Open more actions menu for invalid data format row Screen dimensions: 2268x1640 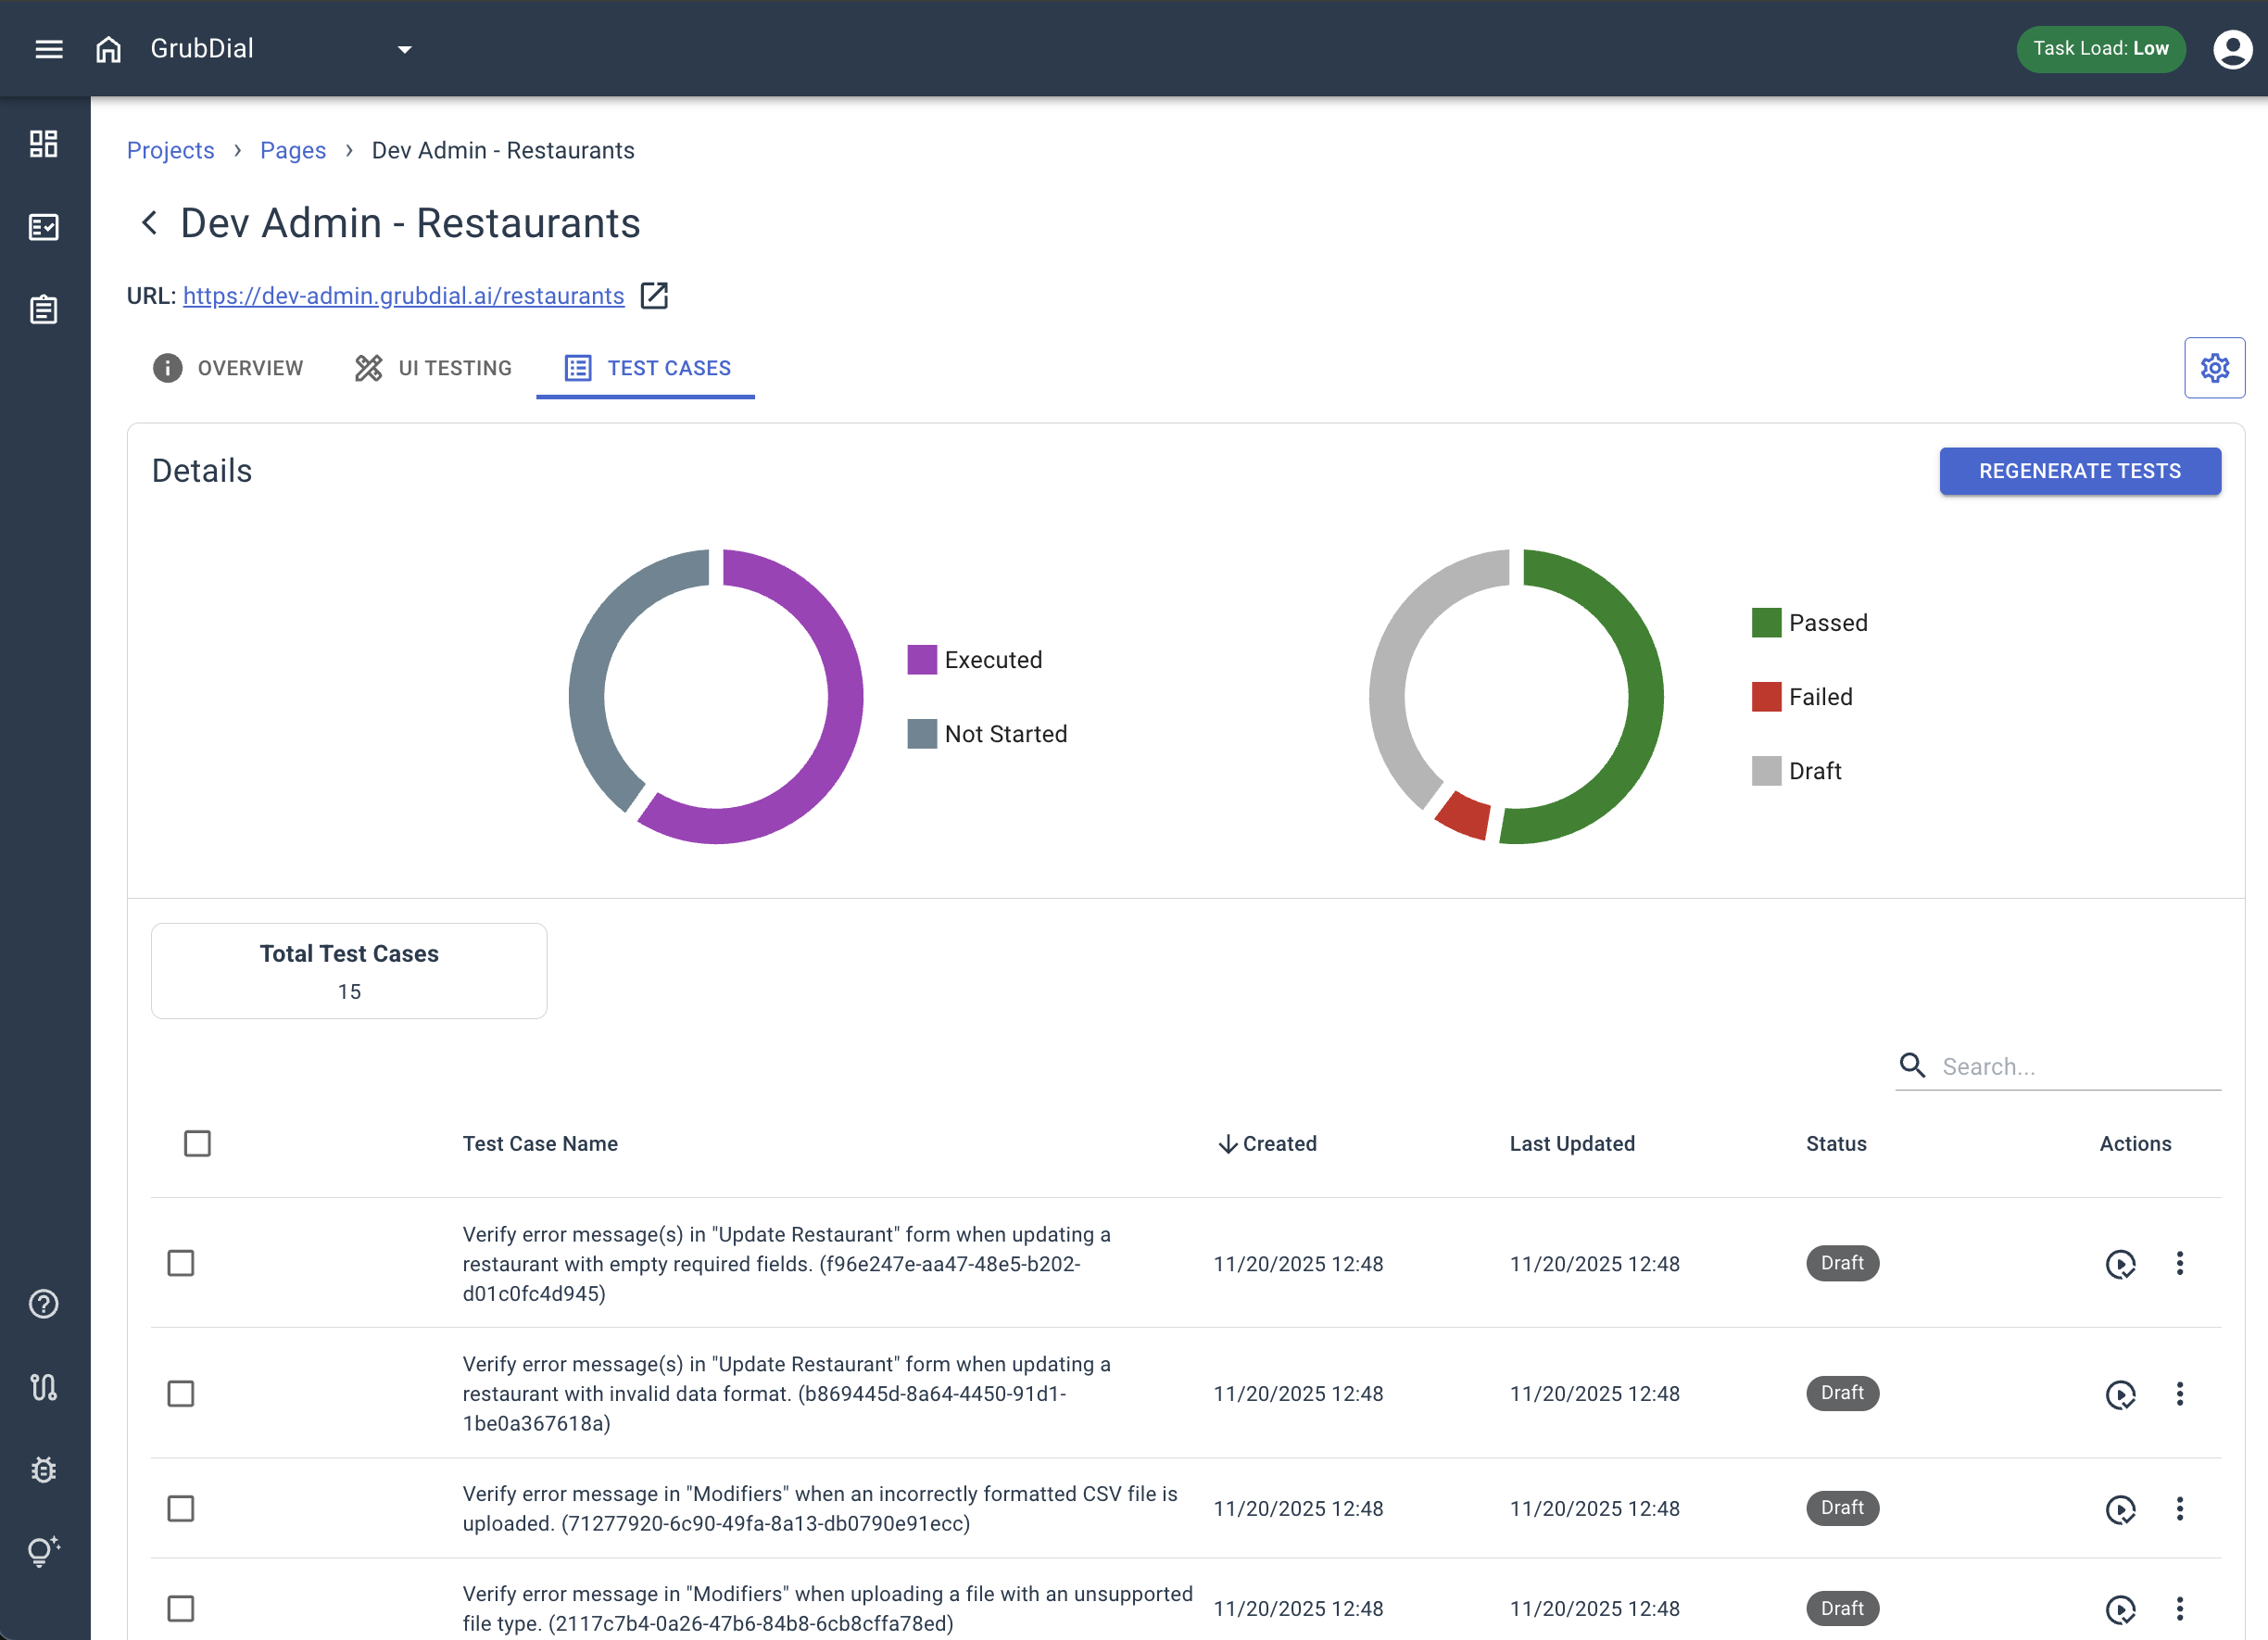(x=2180, y=1394)
